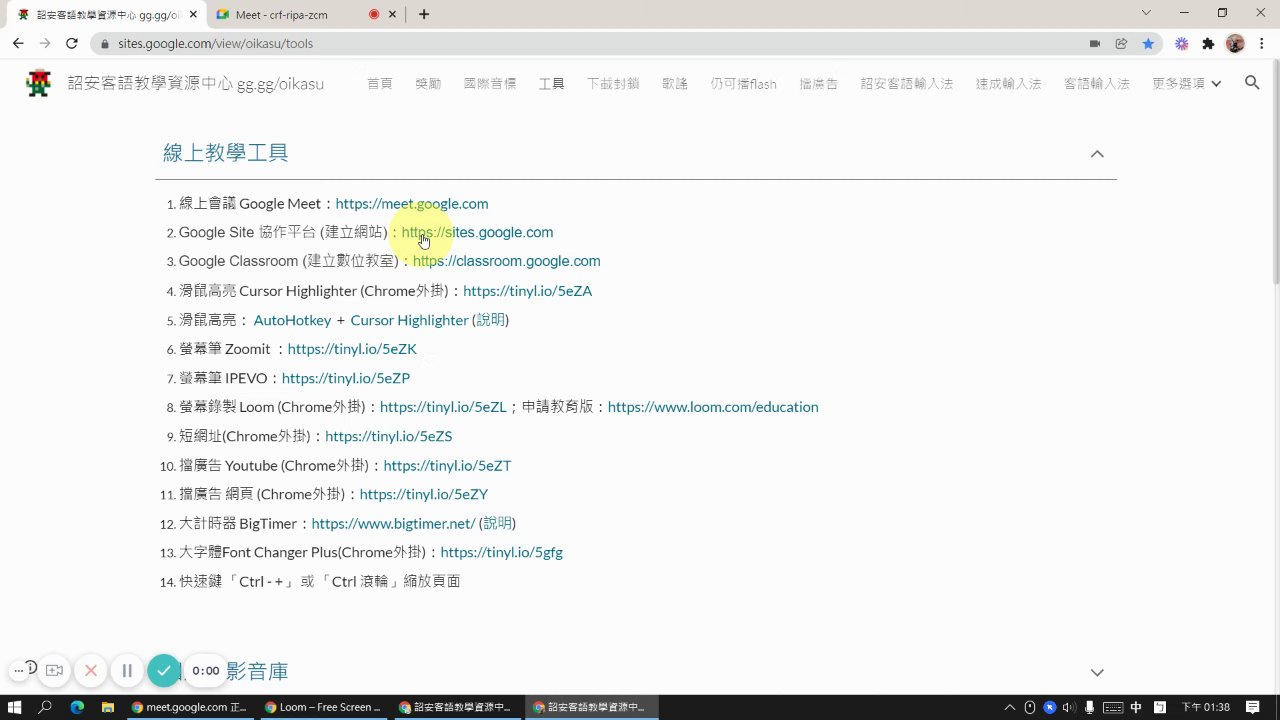Open the Extensions puzzle piece icon
Image resolution: width=1280 pixels, height=720 pixels.
coord(1208,43)
